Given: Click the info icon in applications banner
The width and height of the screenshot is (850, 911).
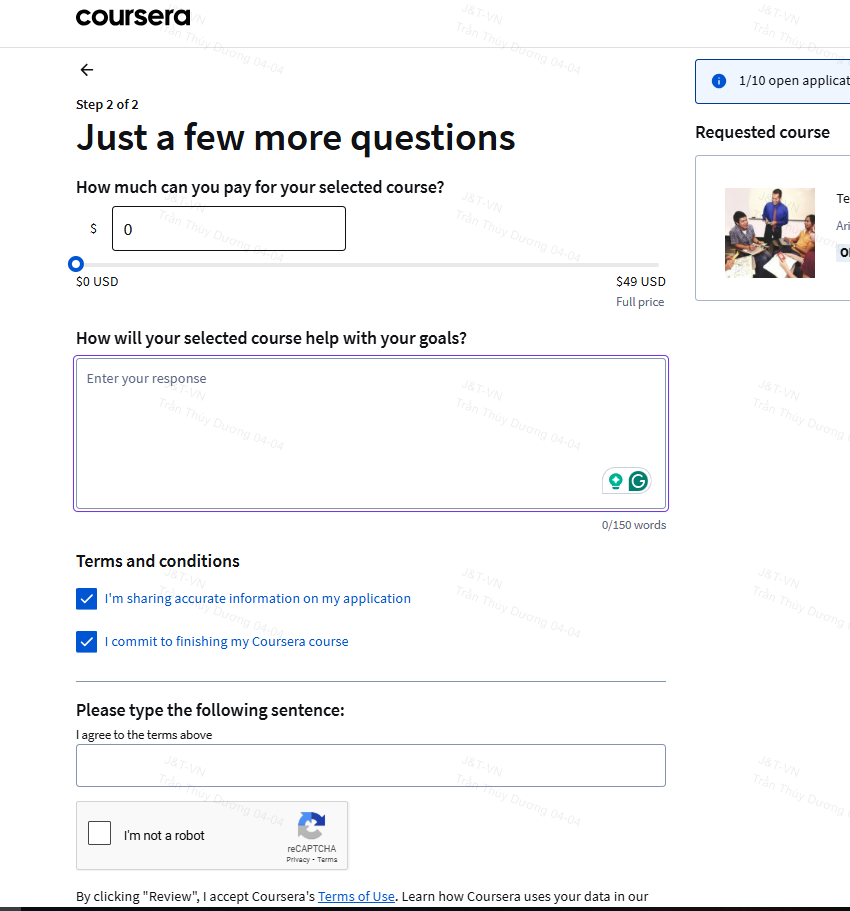Looking at the screenshot, I should point(719,81).
